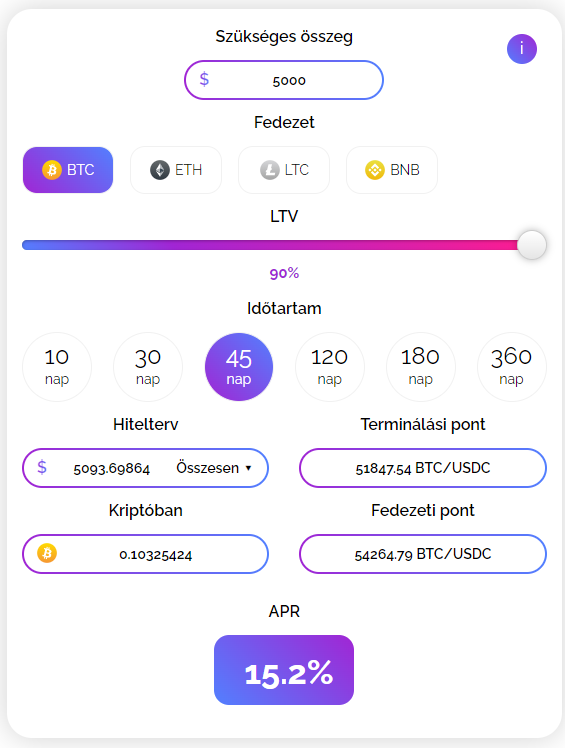
Task: Click the Bitcoin icon in the Kriptóban field
Action: click(47, 553)
